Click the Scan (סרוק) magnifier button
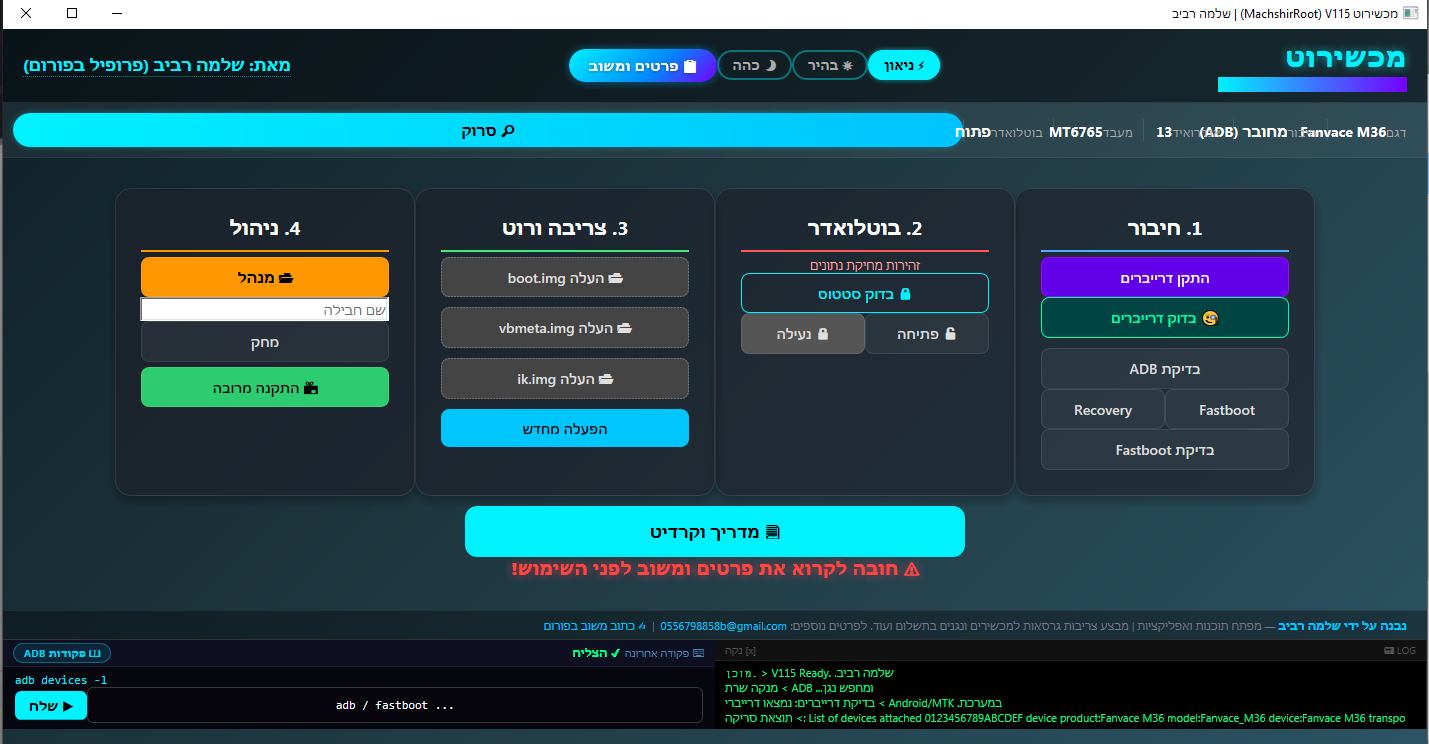The image size is (1429, 744). pyautogui.click(x=487, y=130)
